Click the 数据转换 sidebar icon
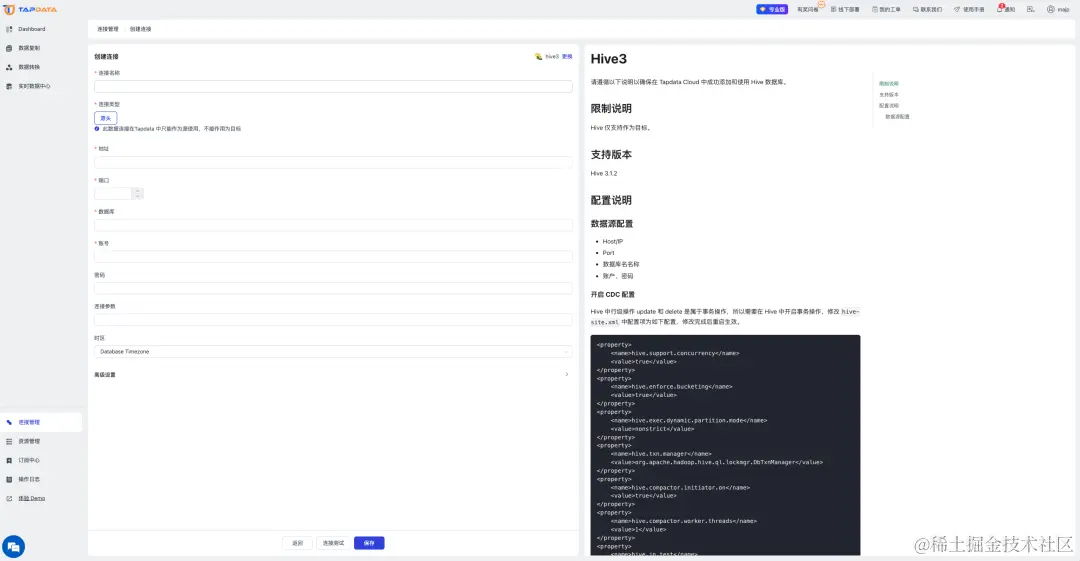The height and width of the screenshot is (561, 1080). tap(9, 67)
